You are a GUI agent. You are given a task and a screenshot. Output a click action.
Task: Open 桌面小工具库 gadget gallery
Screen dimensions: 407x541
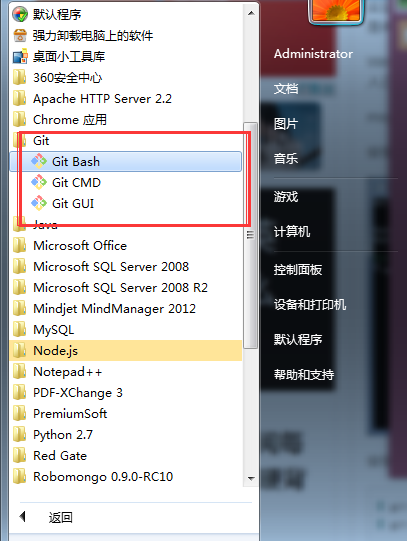(x=126, y=57)
